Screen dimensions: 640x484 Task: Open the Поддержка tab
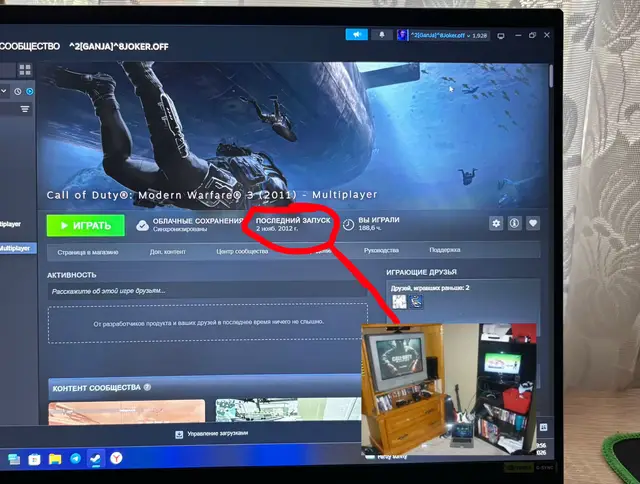tap(444, 250)
